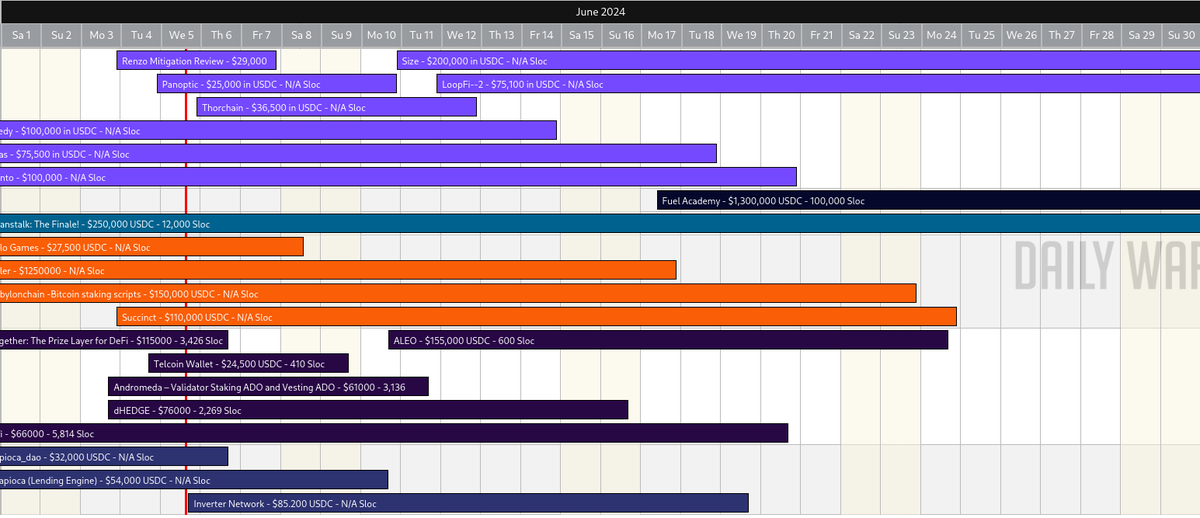Image resolution: width=1200 pixels, height=518 pixels.
Task: Open the $1250000 N/A Sloc orange bar
Action: 338,270
